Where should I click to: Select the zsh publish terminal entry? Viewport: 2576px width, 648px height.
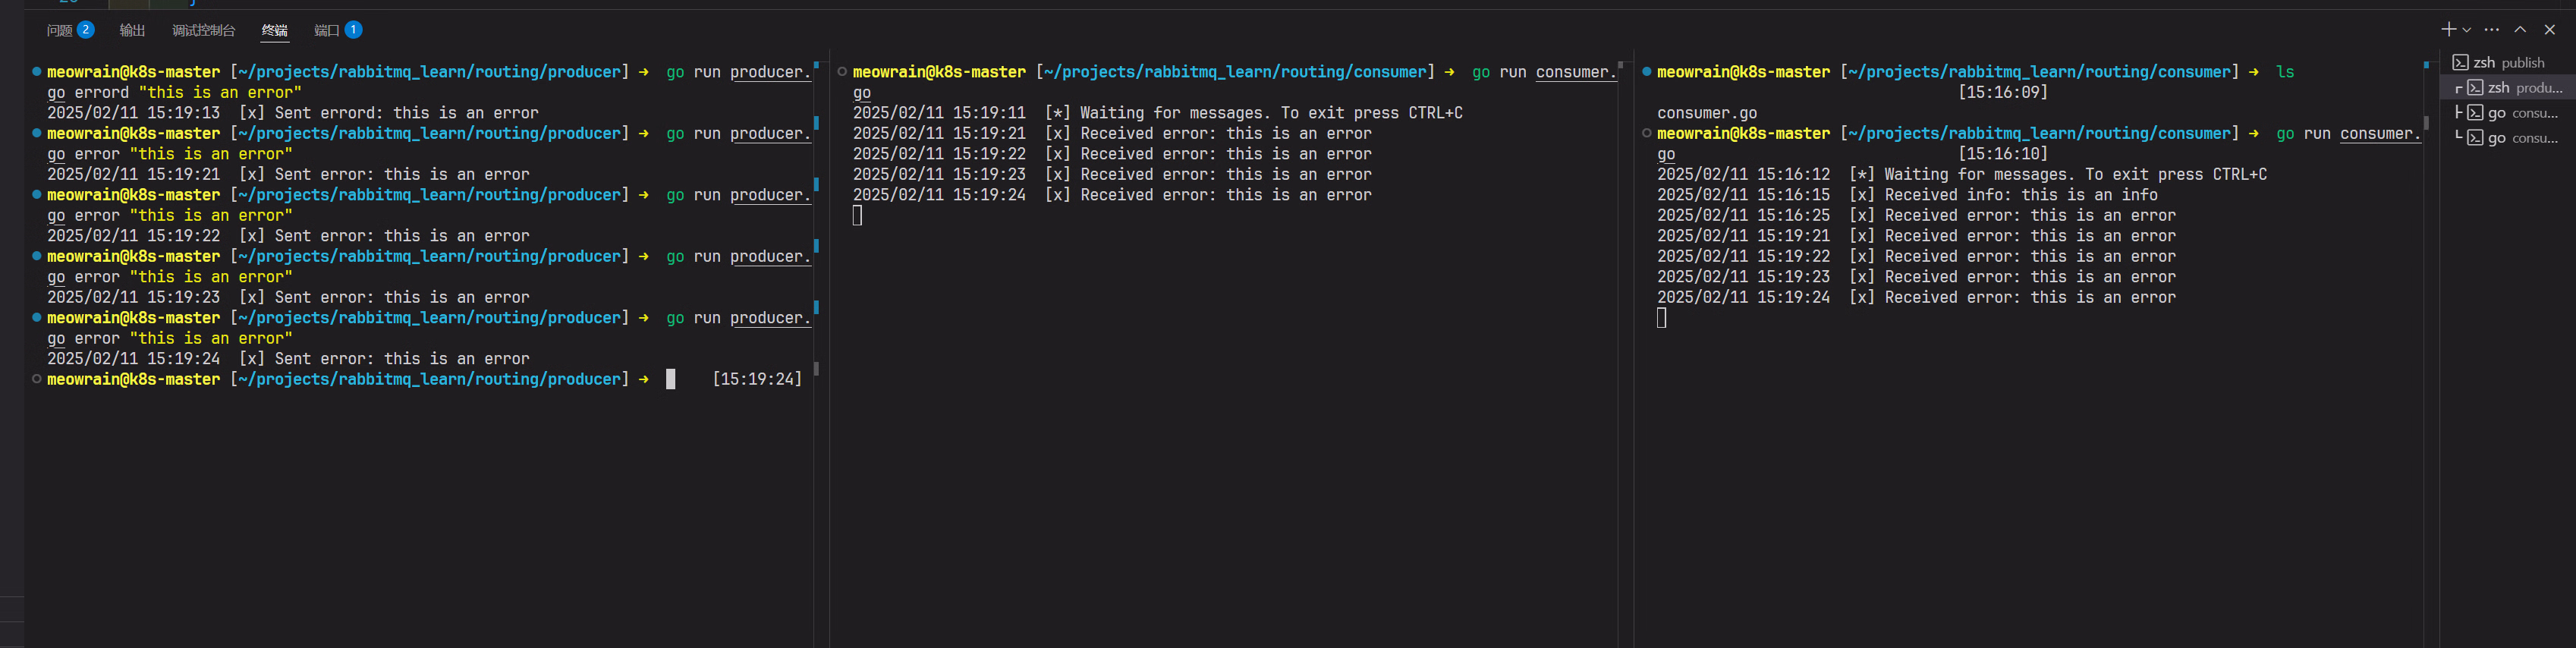(2508, 63)
